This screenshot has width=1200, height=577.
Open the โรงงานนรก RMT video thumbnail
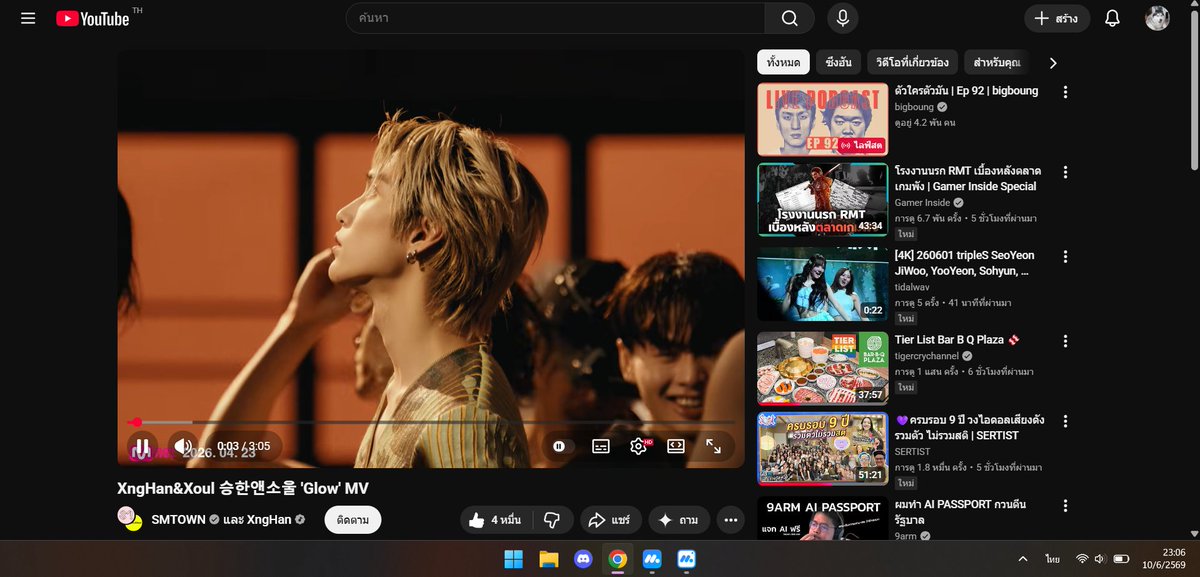point(822,200)
